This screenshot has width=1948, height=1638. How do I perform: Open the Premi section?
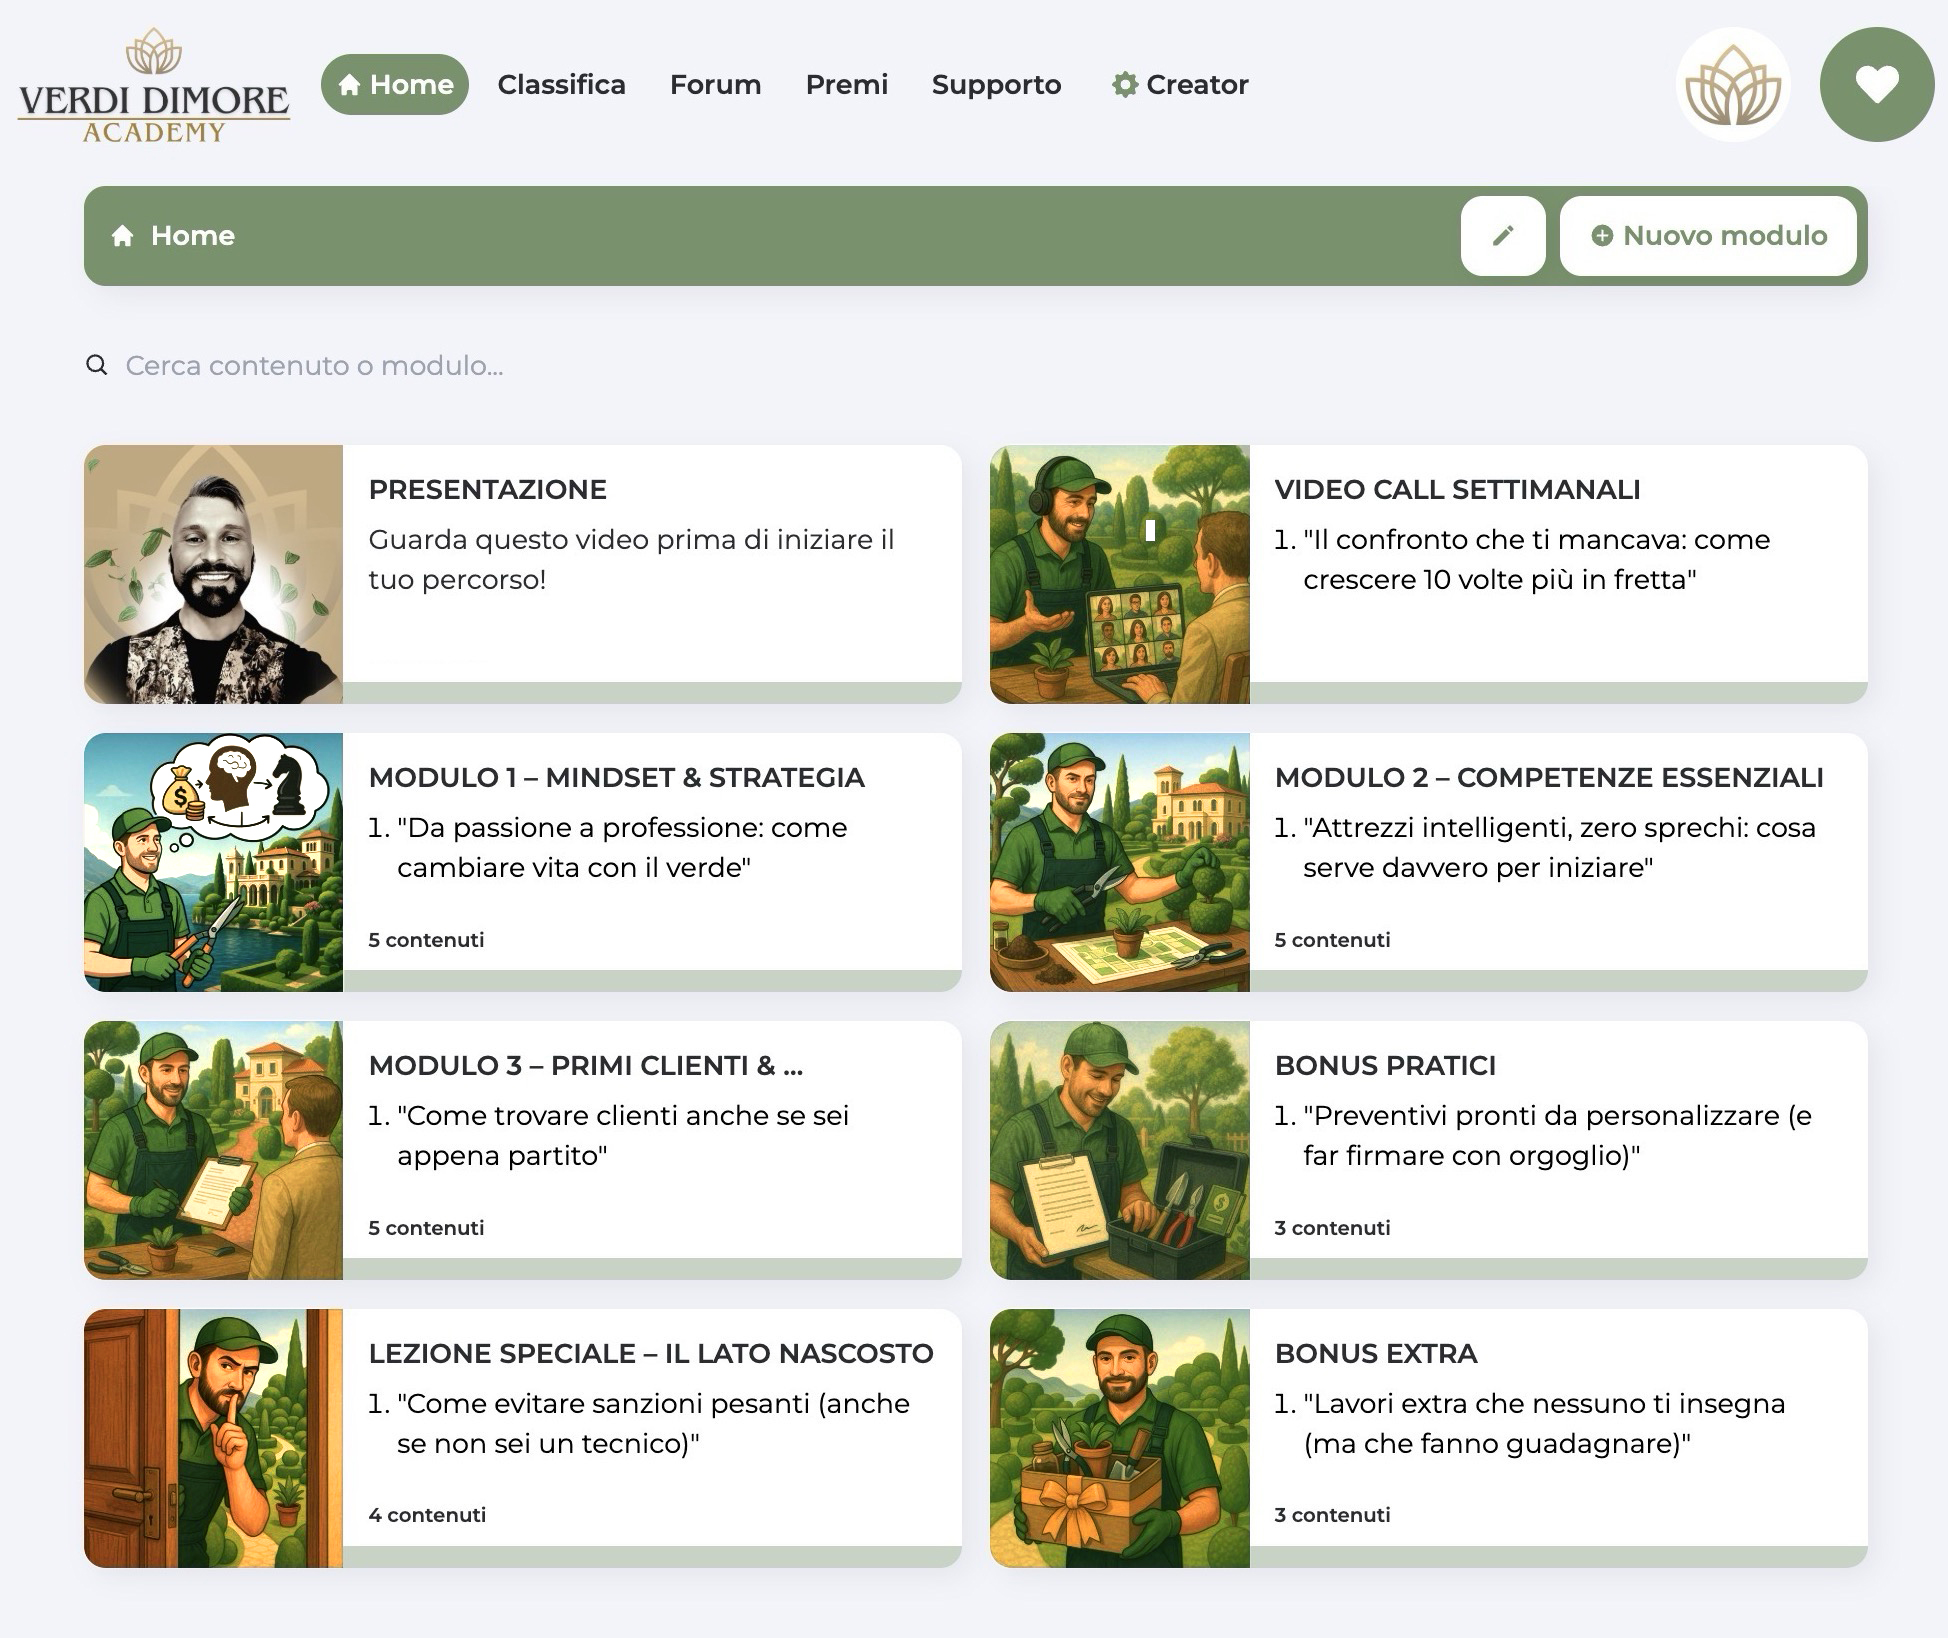coord(846,84)
